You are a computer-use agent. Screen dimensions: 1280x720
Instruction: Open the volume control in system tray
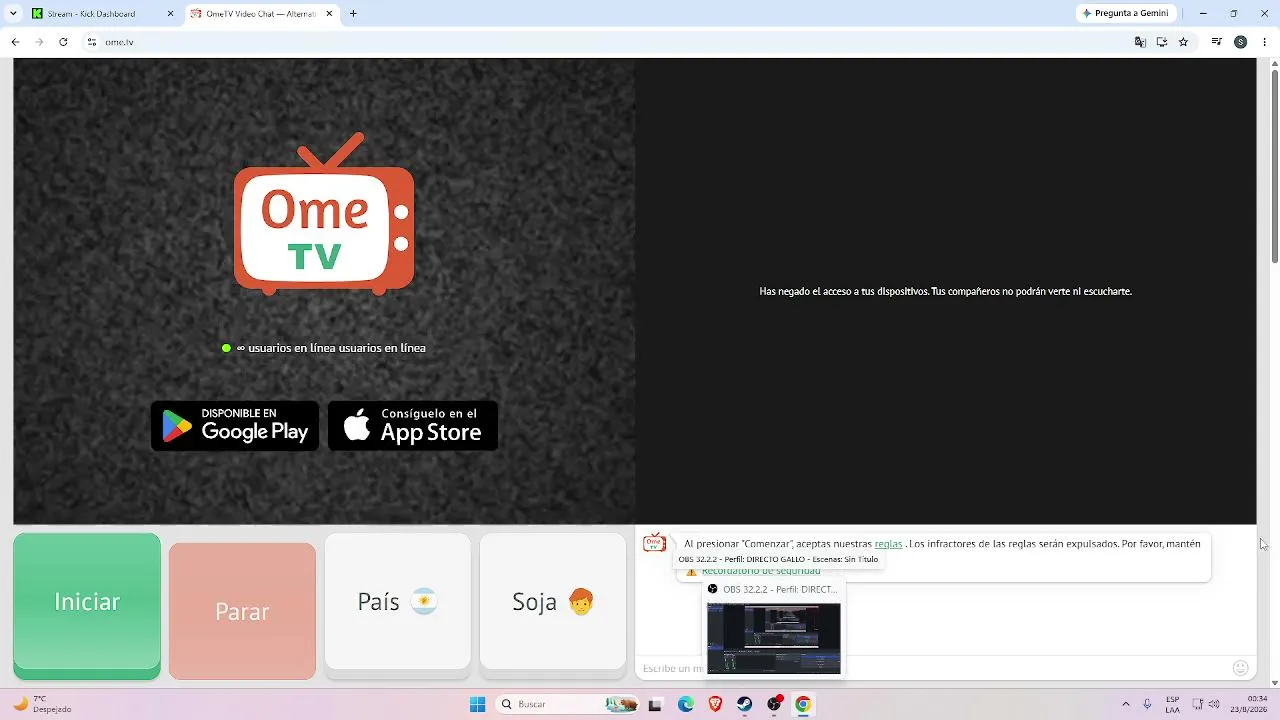[1216, 704]
